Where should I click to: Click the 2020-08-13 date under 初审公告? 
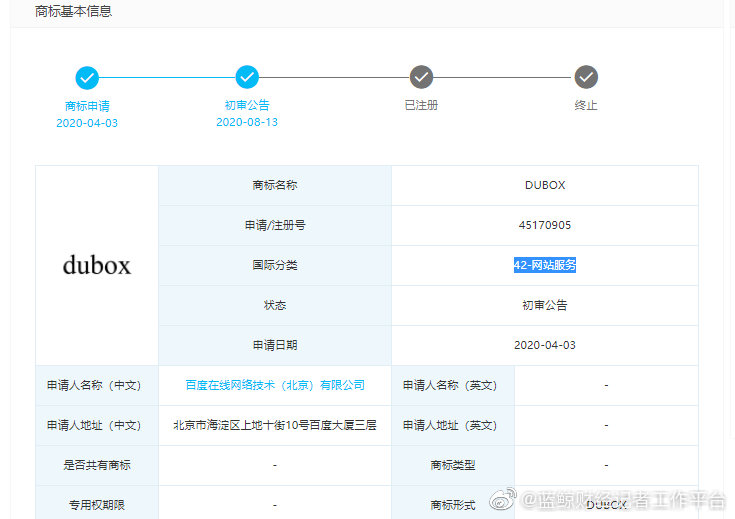pos(247,122)
